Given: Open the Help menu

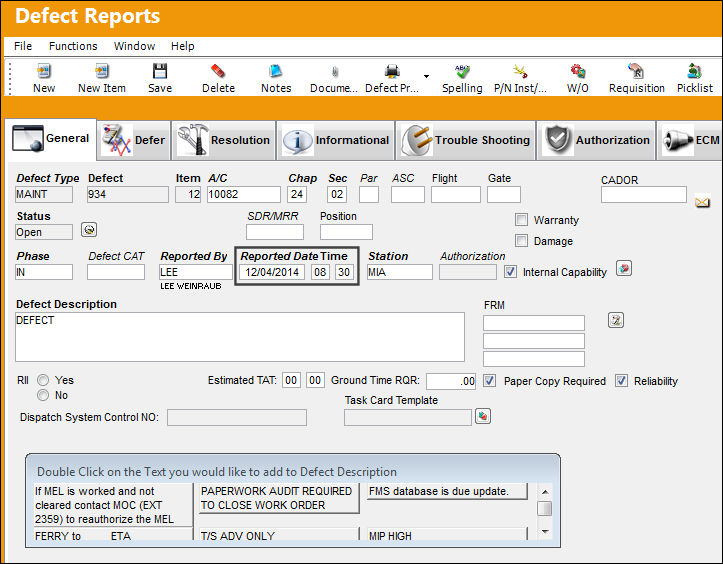Looking at the screenshot, I should 183,46.
